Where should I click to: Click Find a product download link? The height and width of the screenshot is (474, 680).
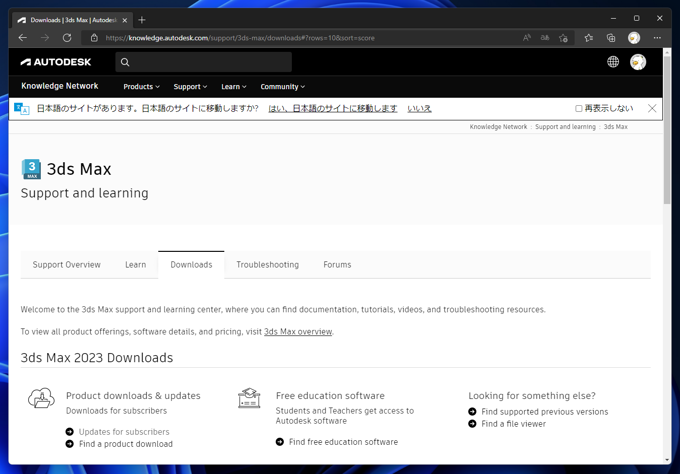pyautogui.click(x=126, y=444)
